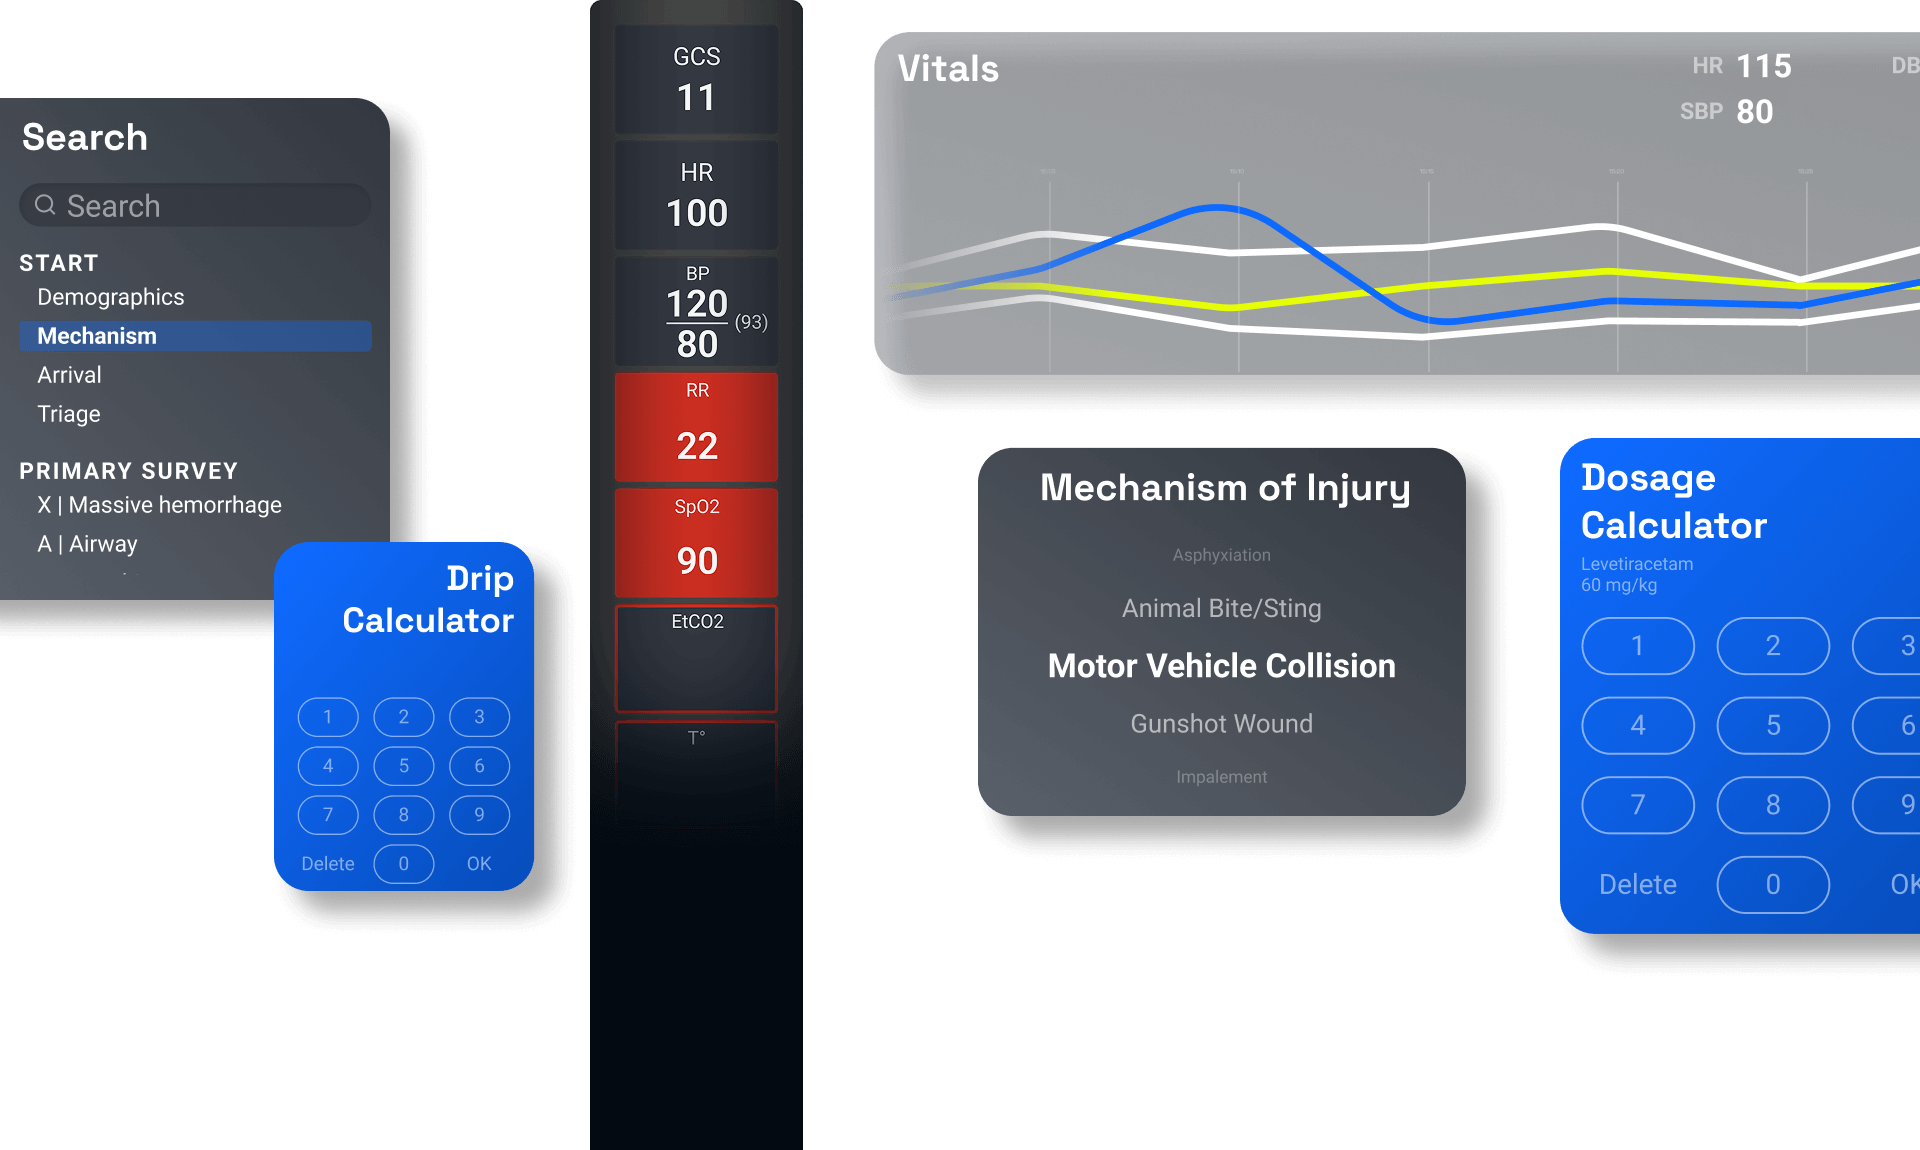Open the SpO2 90 alert tile
This screenshot has height=1150, width=1920.
coord(696,543)
